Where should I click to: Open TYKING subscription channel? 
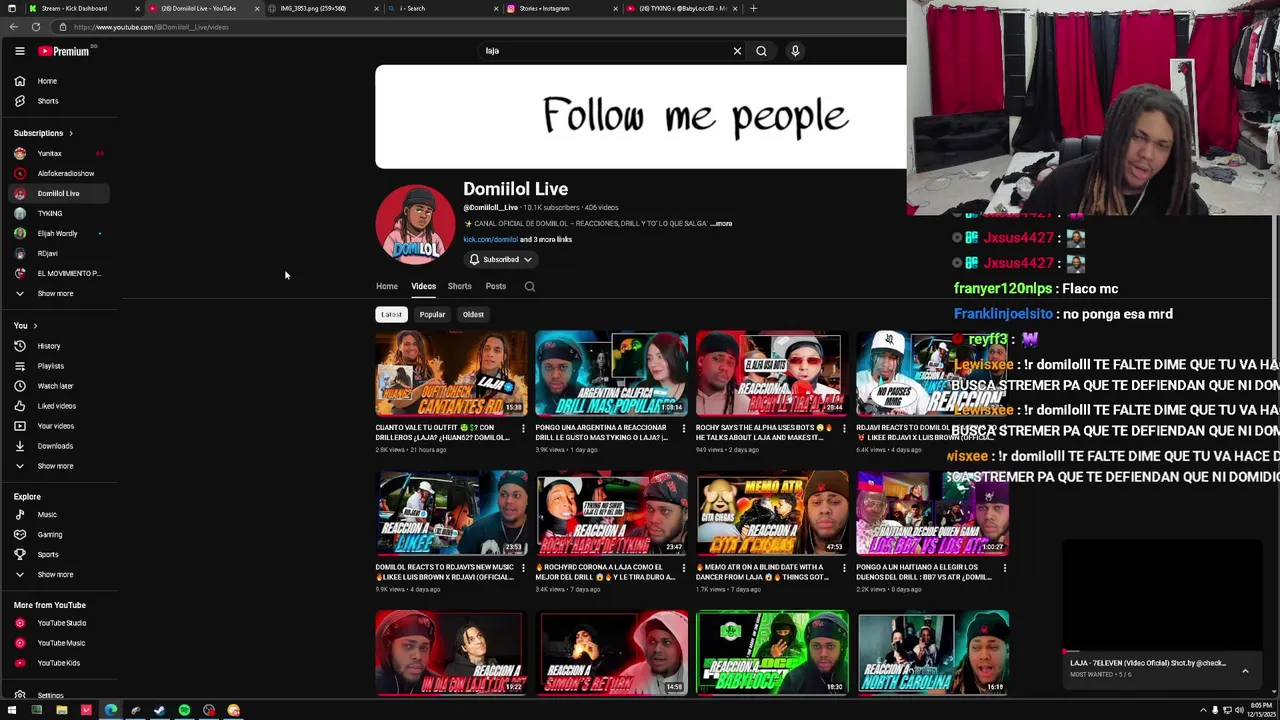[x=60, y=214]
